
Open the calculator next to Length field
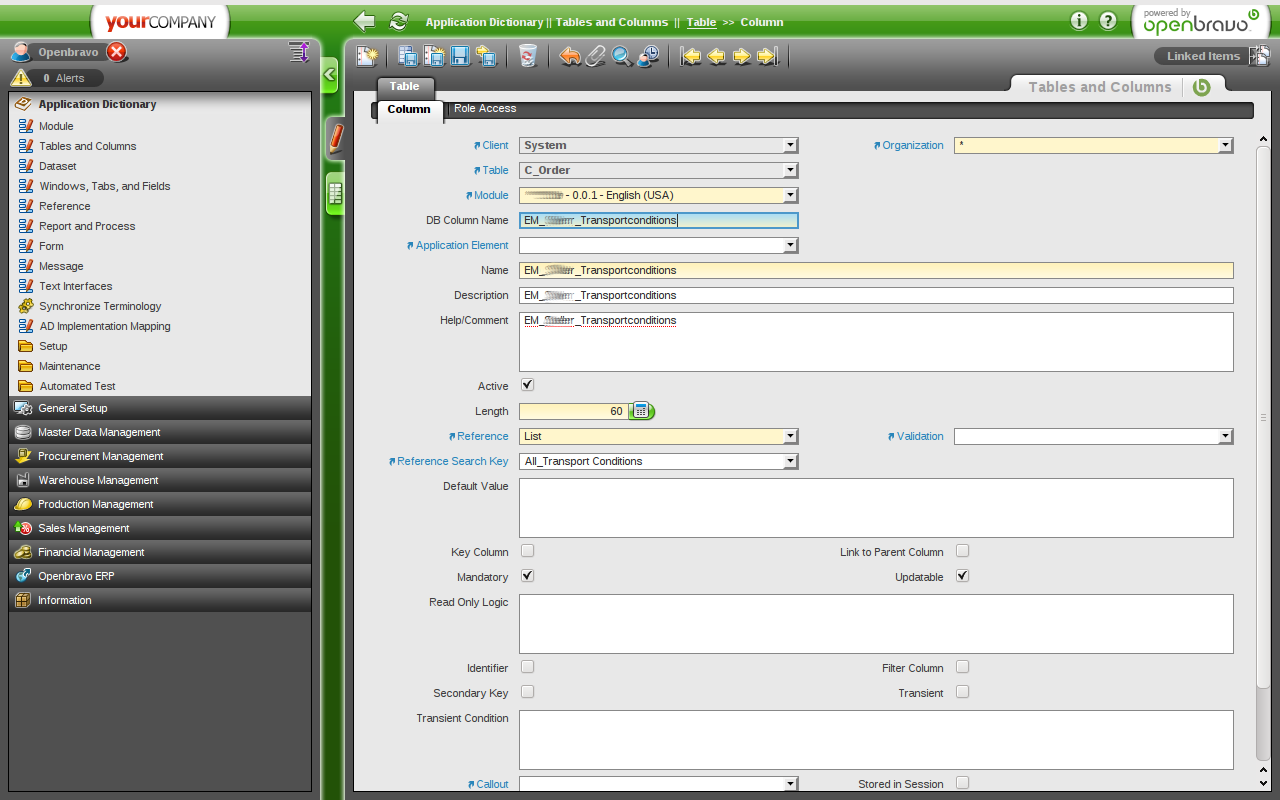(641, 411)
